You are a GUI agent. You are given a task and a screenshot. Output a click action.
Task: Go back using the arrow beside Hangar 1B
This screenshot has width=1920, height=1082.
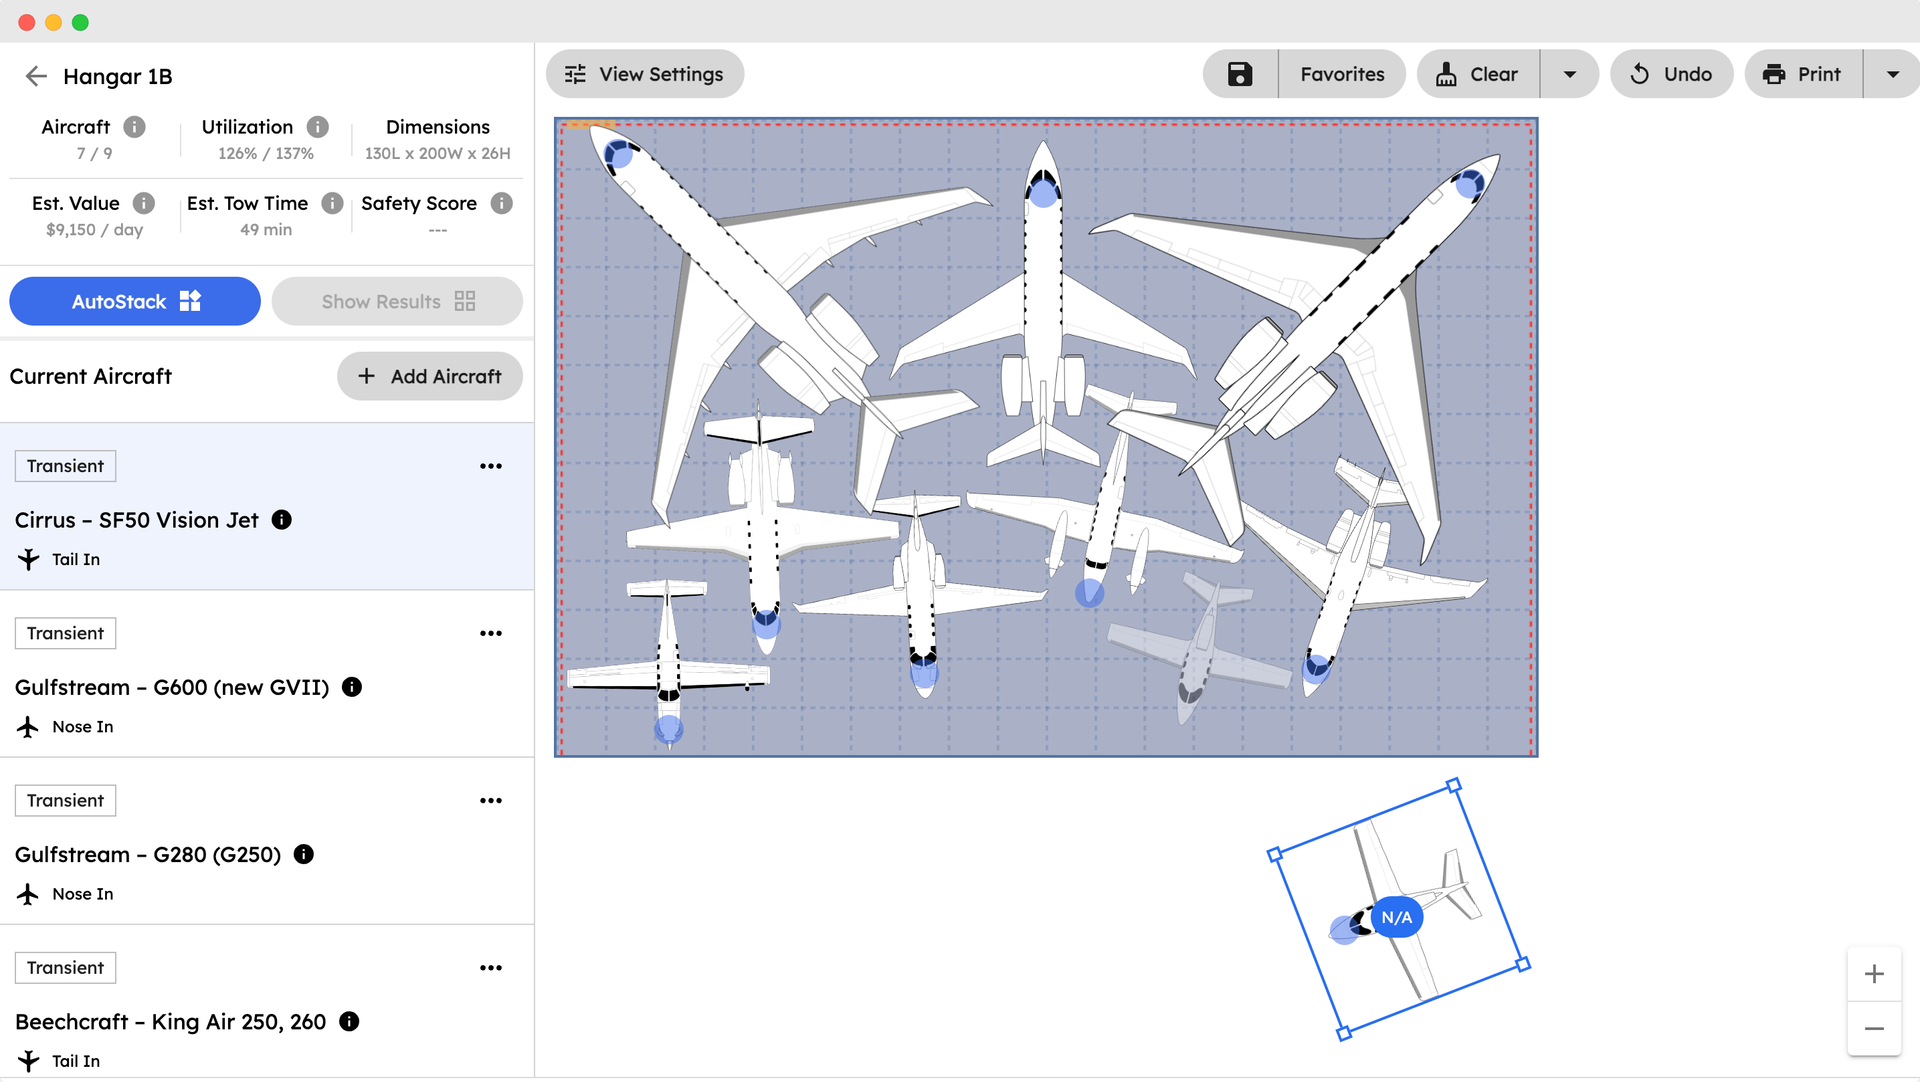36,76
